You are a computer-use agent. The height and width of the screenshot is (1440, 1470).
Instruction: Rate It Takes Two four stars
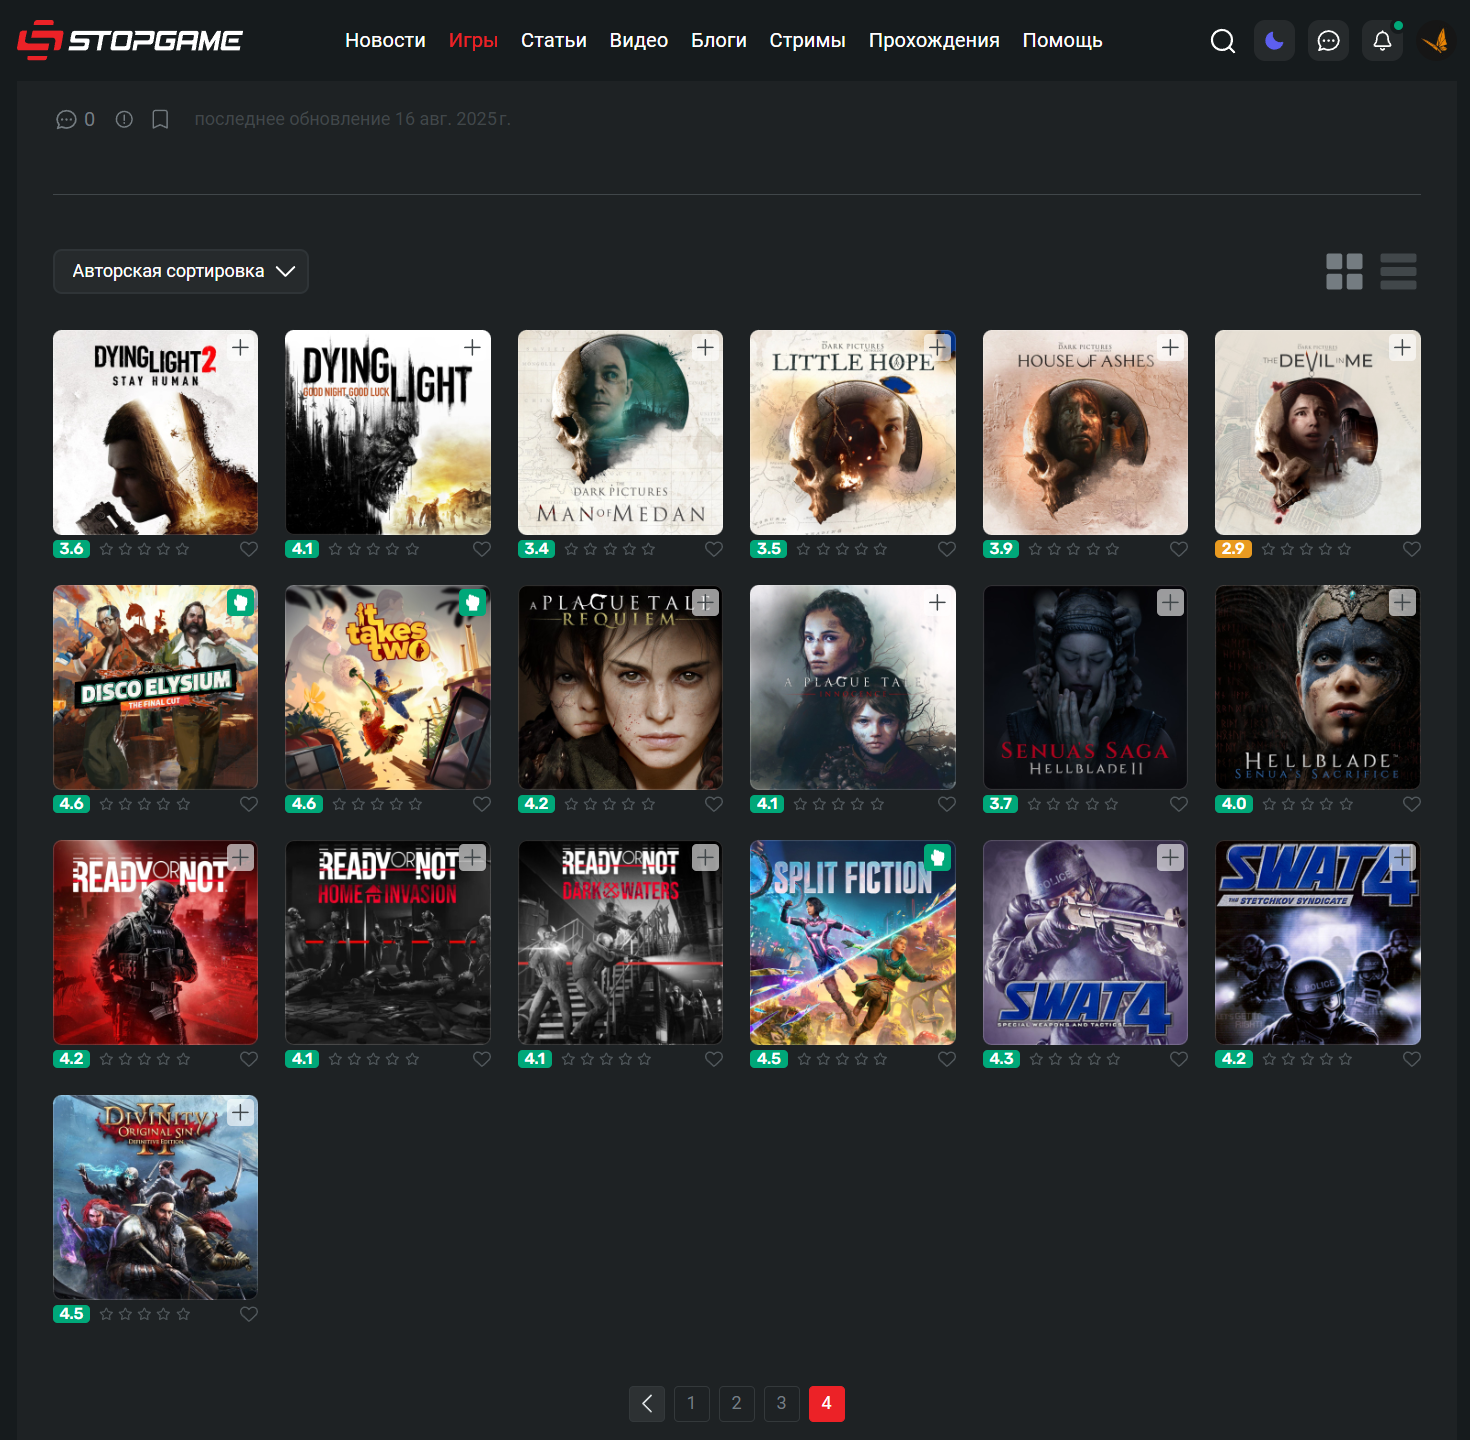pos(397,804)
